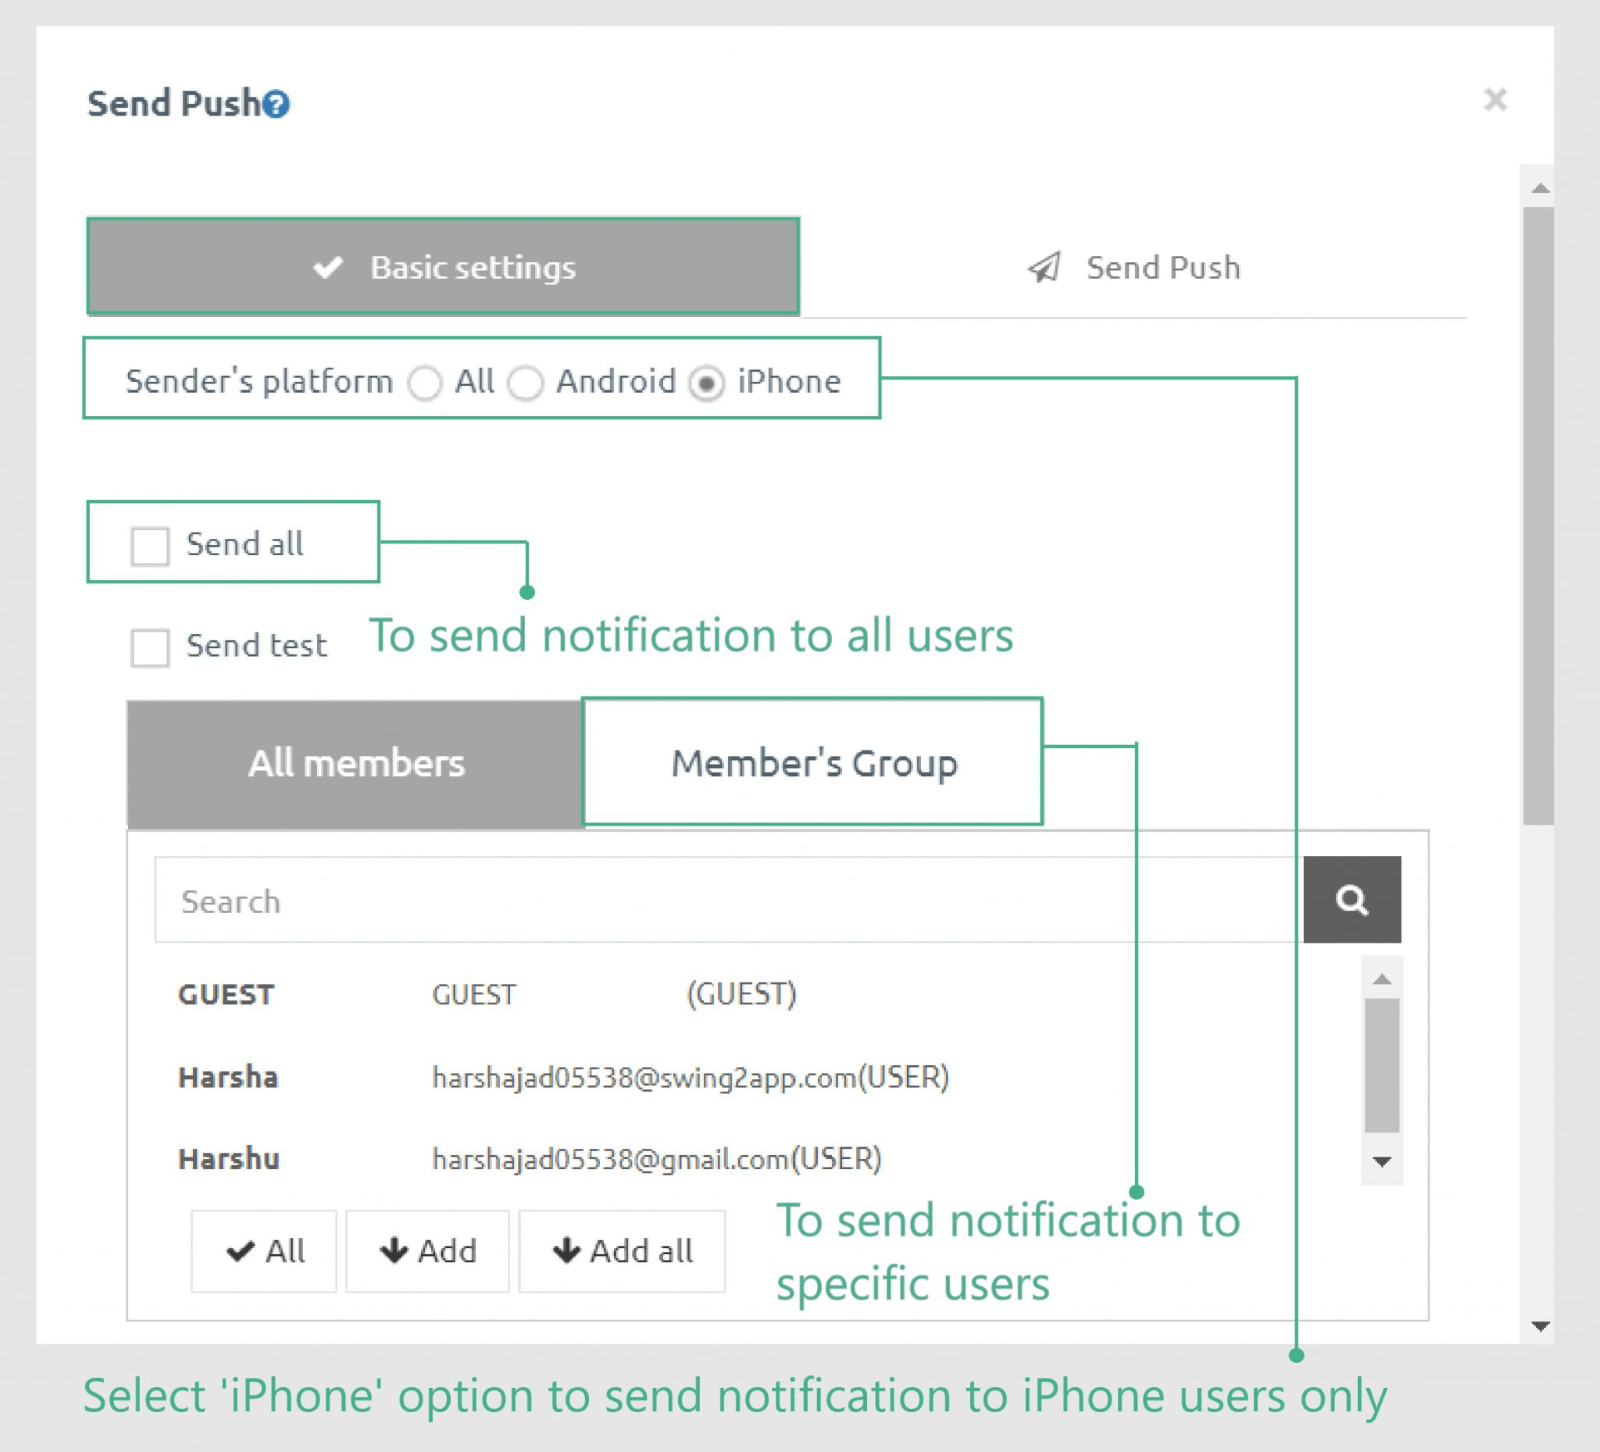Click the Add all button
This screenshot has width=1600, height=1452.
(622, 1251)
